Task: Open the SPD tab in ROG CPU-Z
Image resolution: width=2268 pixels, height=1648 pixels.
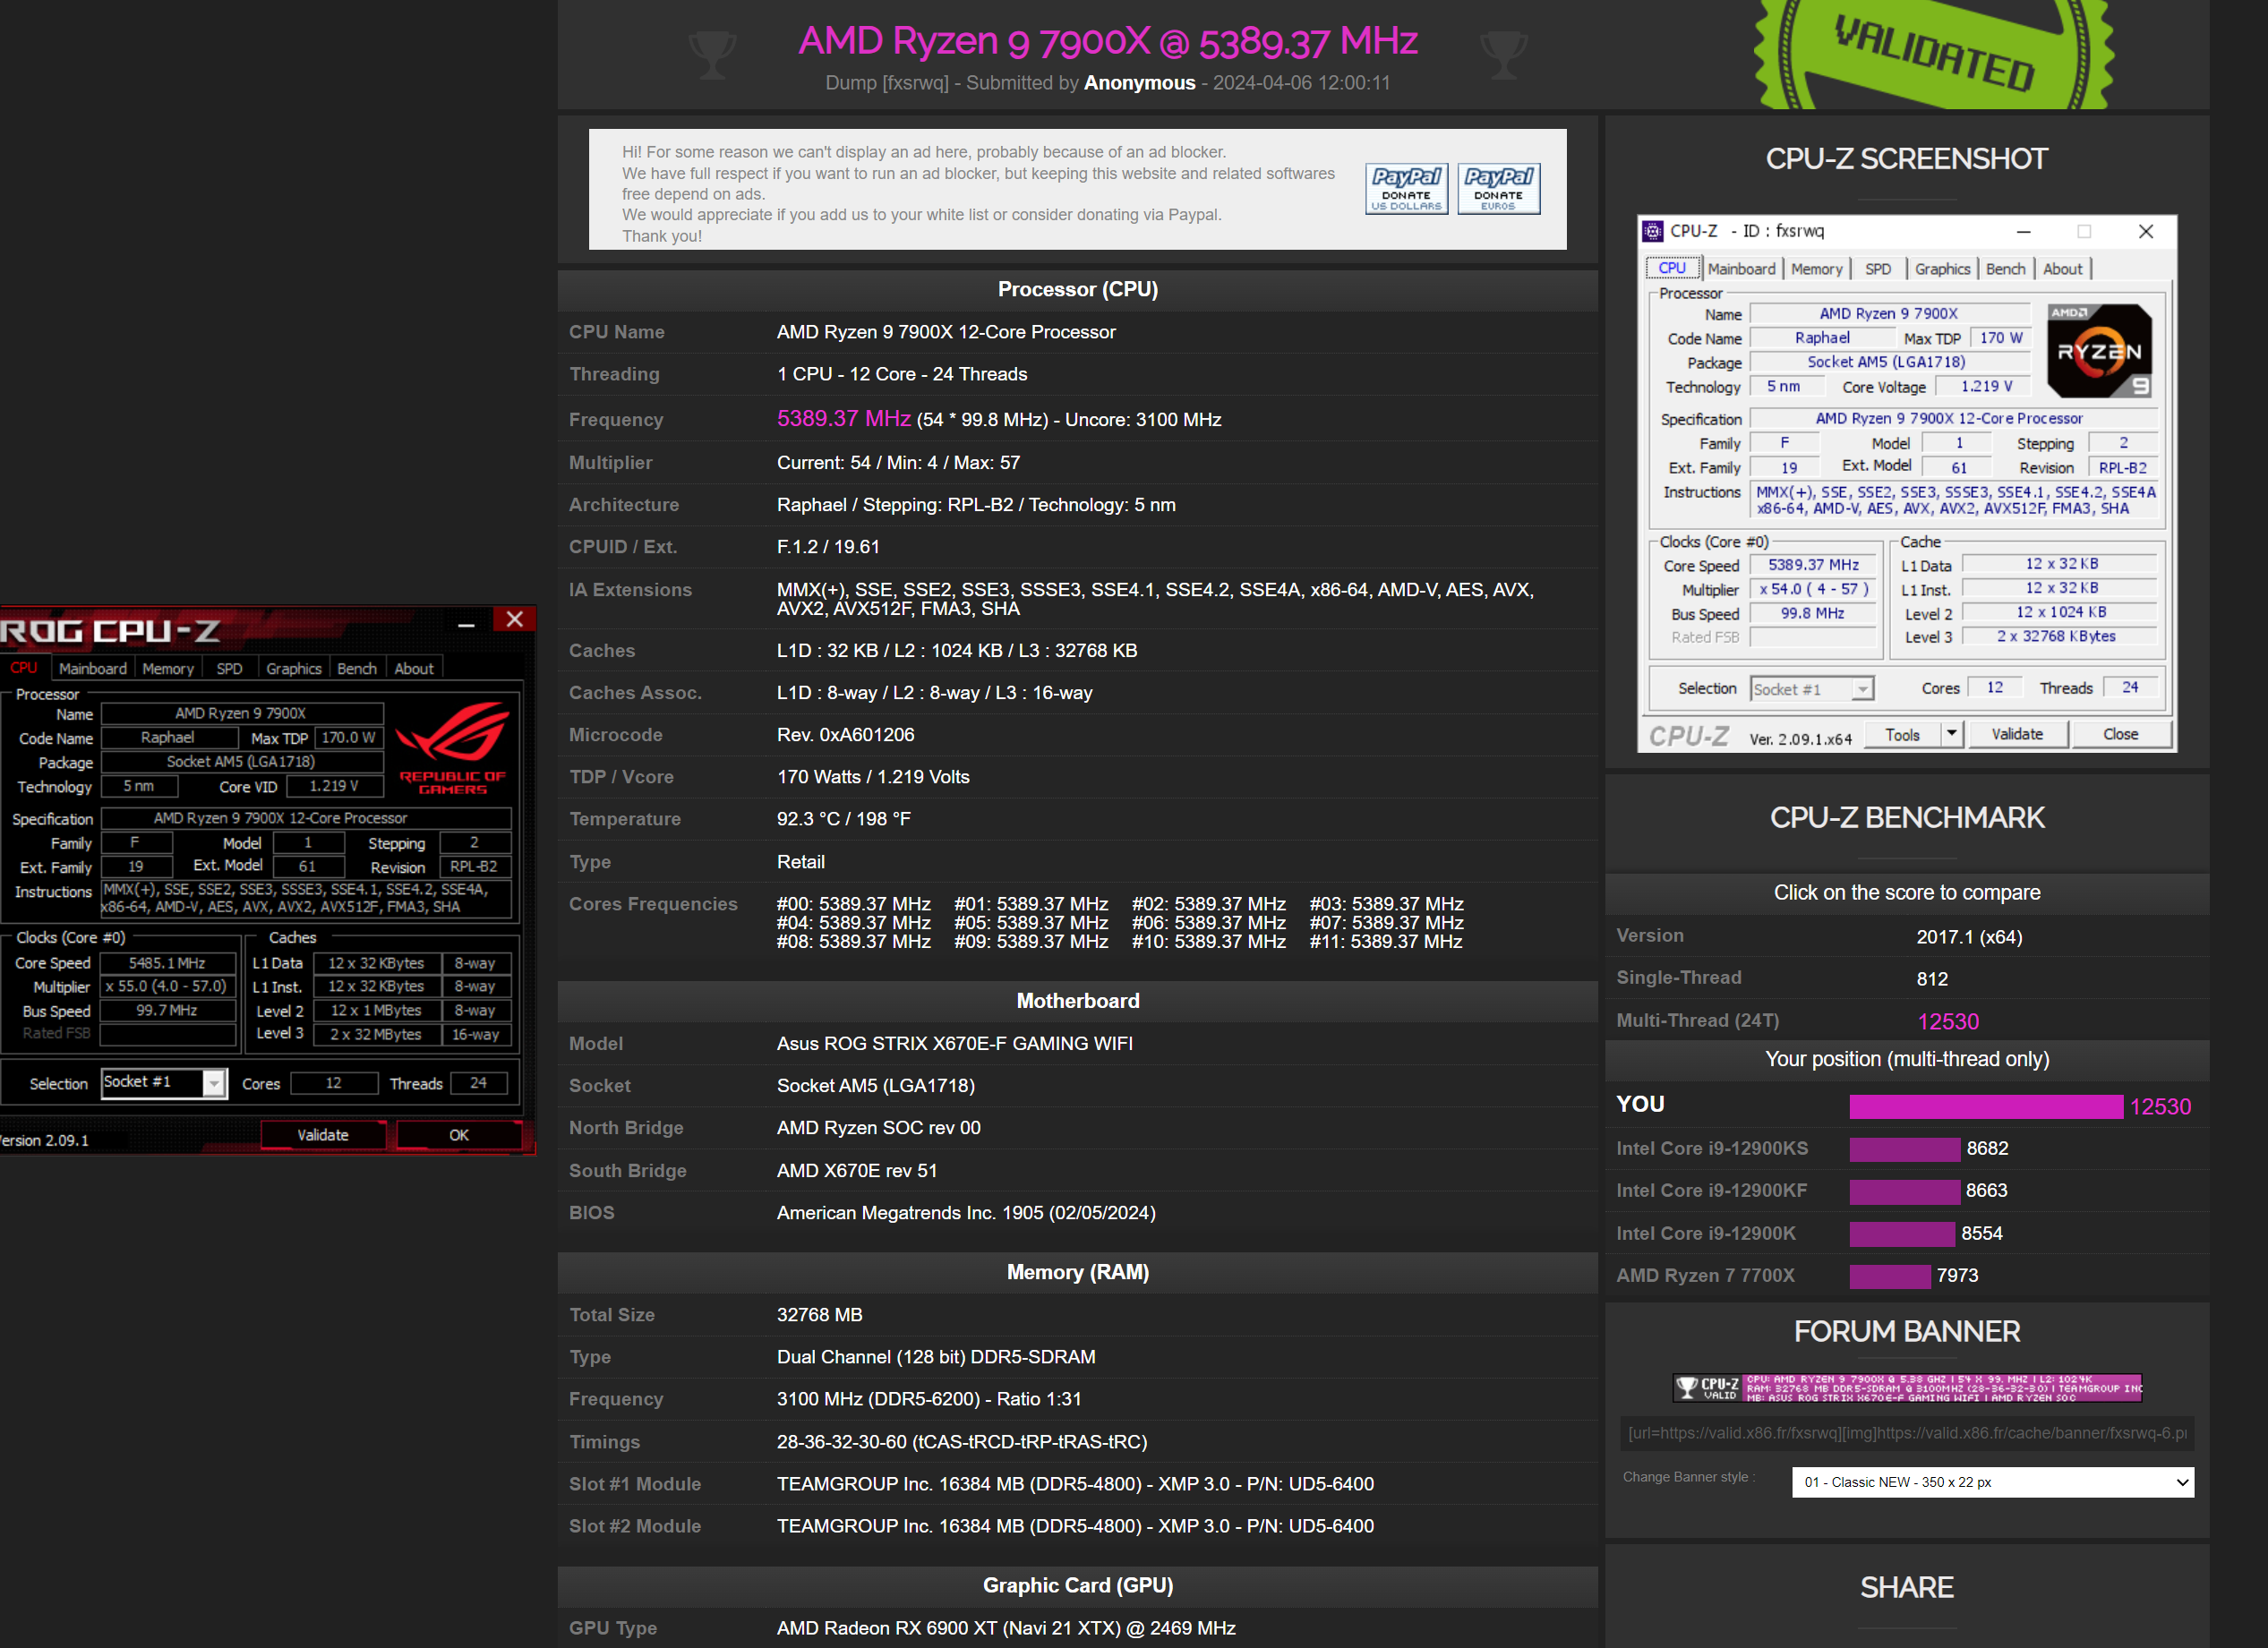Action: (229, 668)
